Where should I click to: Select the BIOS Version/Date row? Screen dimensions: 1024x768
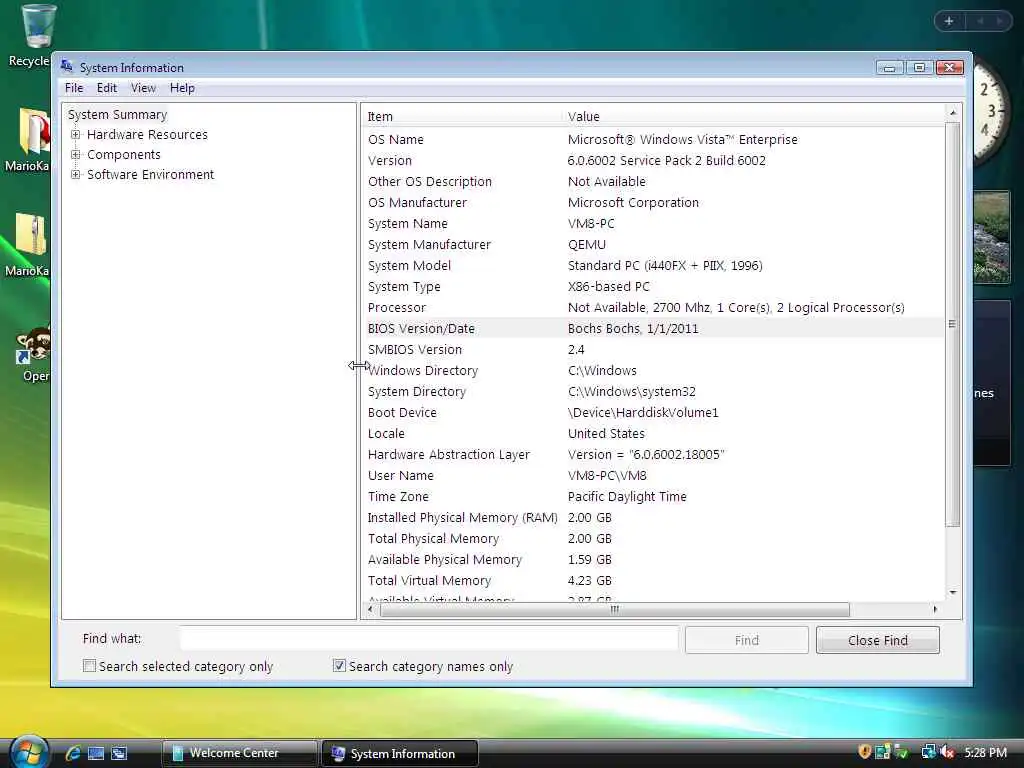pyautogui.click(x=653, y=328)
